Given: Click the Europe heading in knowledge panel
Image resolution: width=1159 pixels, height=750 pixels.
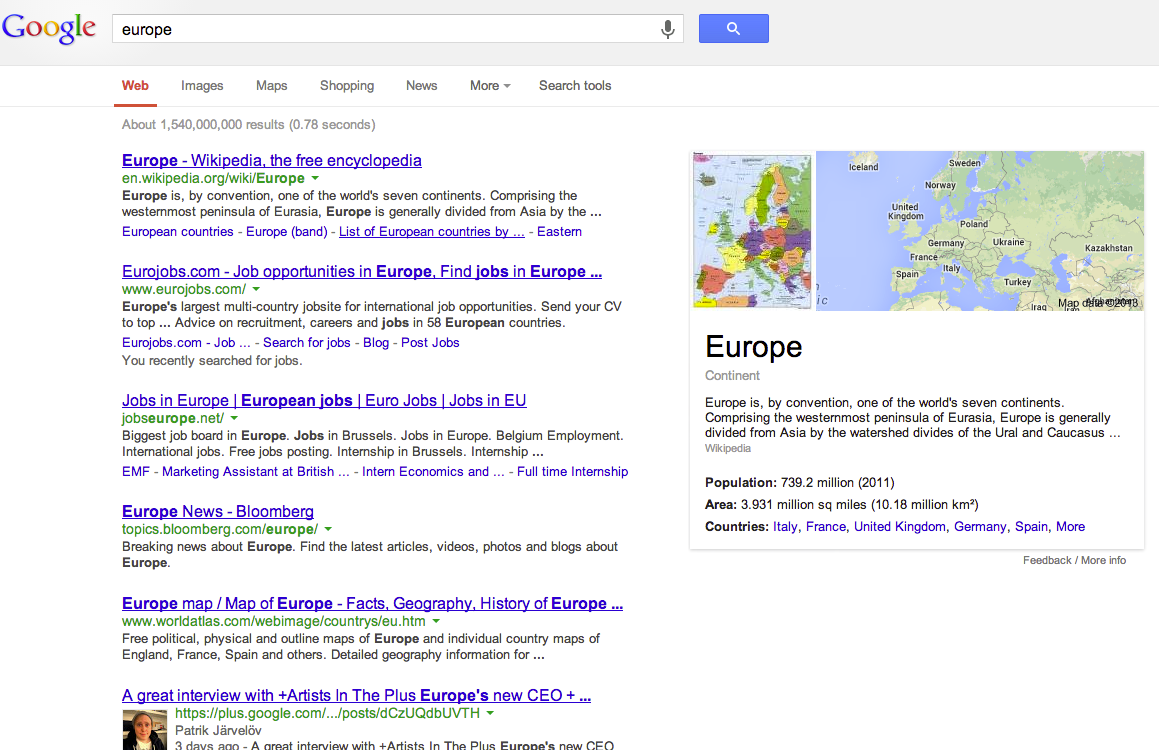Looking at the screenshot, I should 753,347.
